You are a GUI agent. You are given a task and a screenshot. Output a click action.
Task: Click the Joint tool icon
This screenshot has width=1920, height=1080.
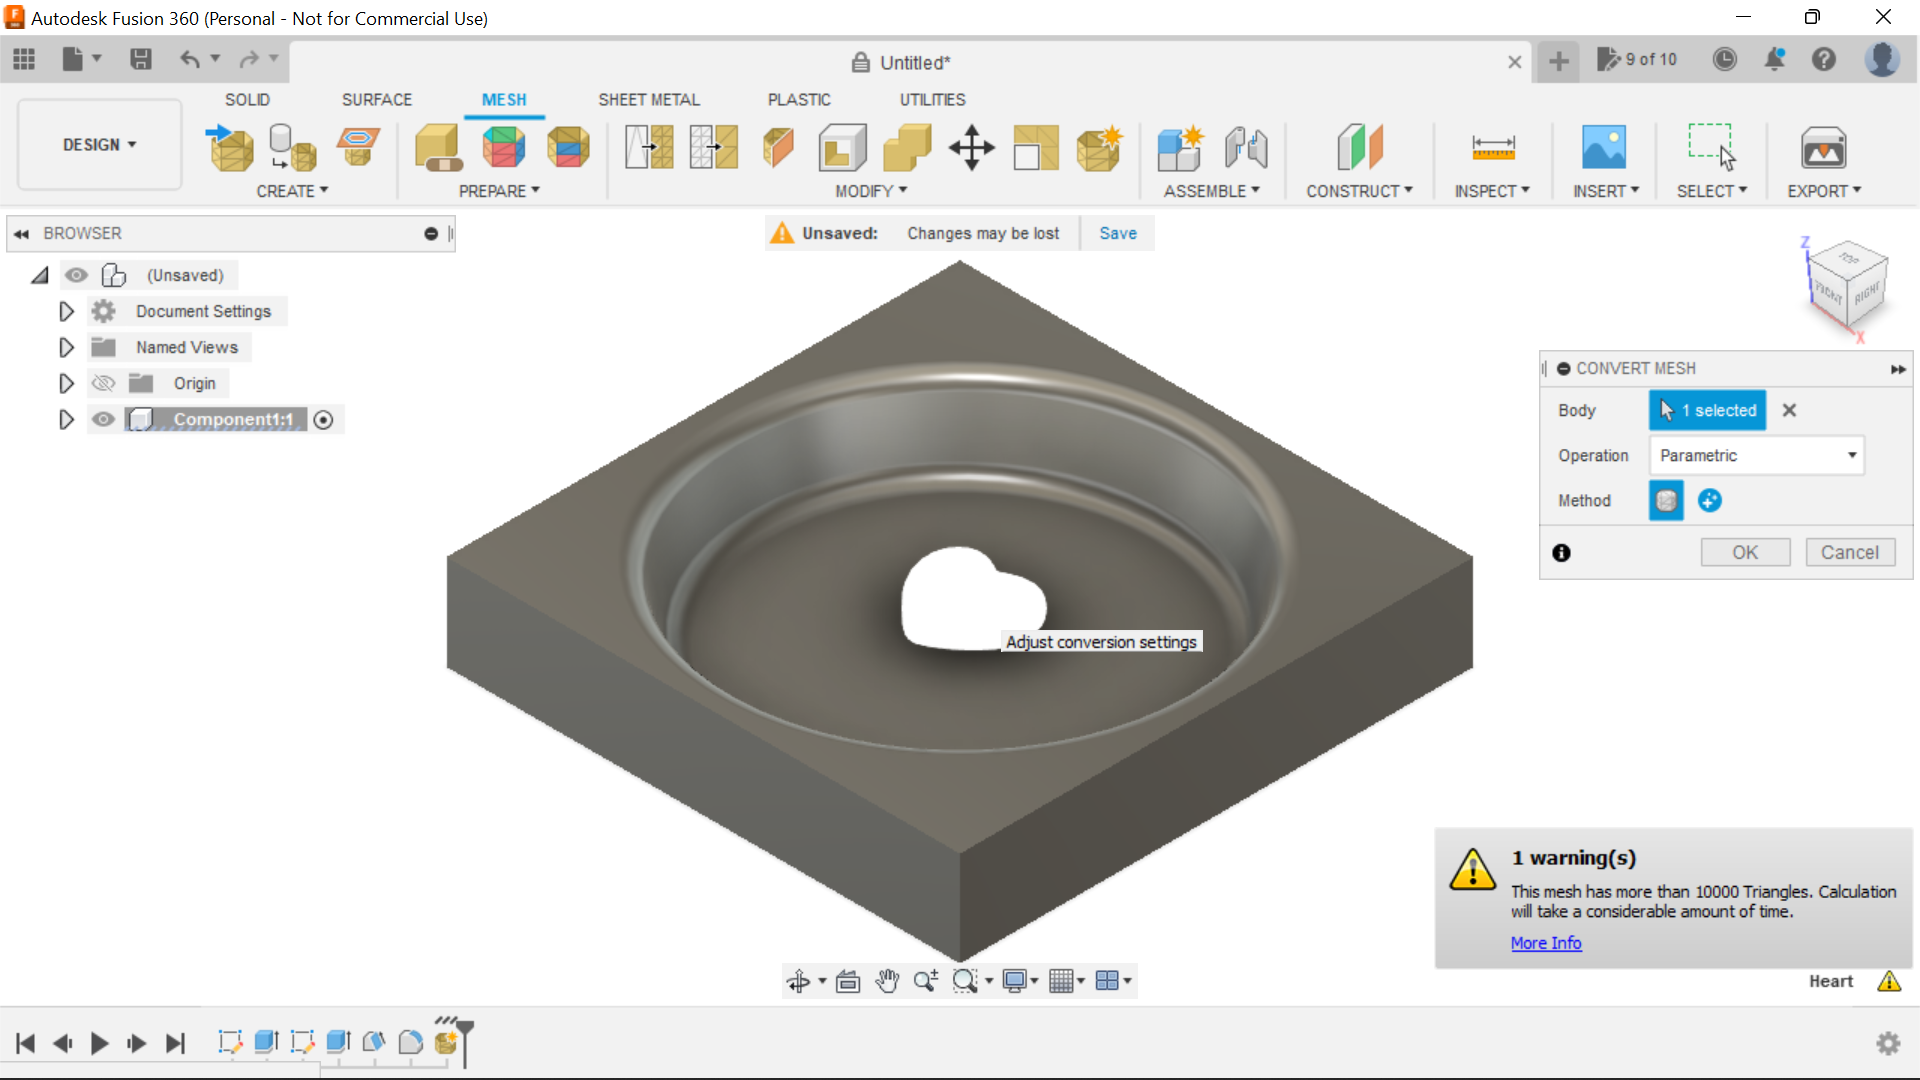(x=1245, y=148)
